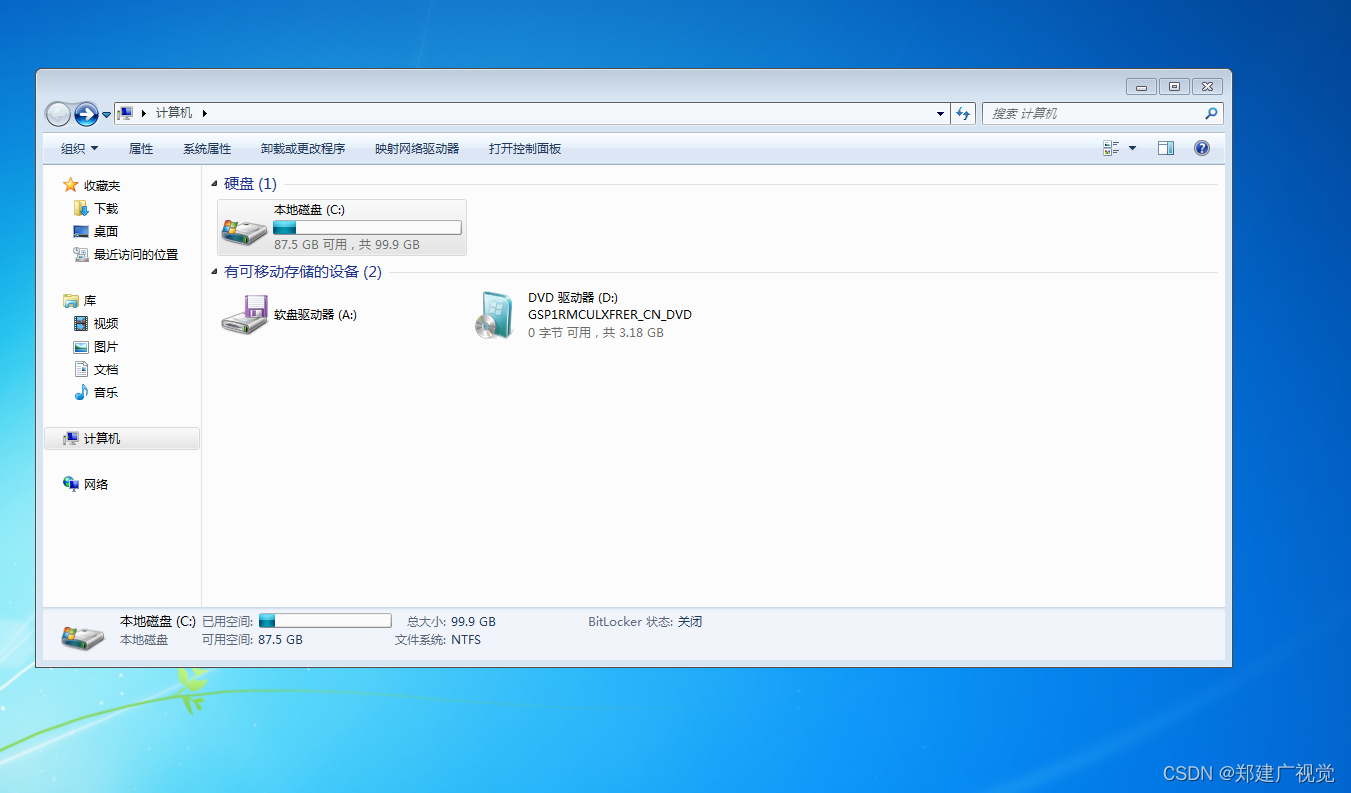The height and width of the screenshot is (793, 1351).
Task: Open the 图片 library
Action: coord(106,347)
